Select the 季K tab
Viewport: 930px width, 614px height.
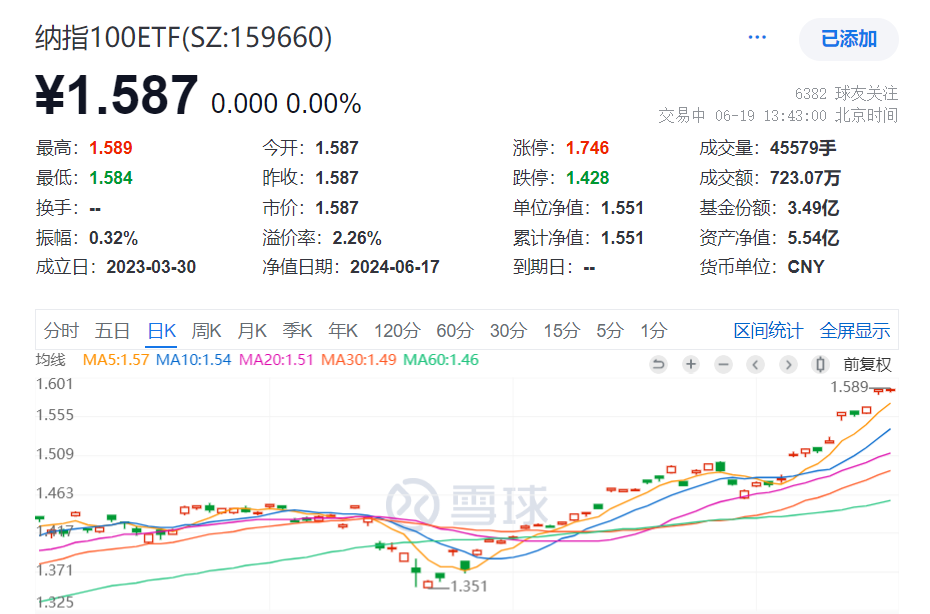click(297, 330)
